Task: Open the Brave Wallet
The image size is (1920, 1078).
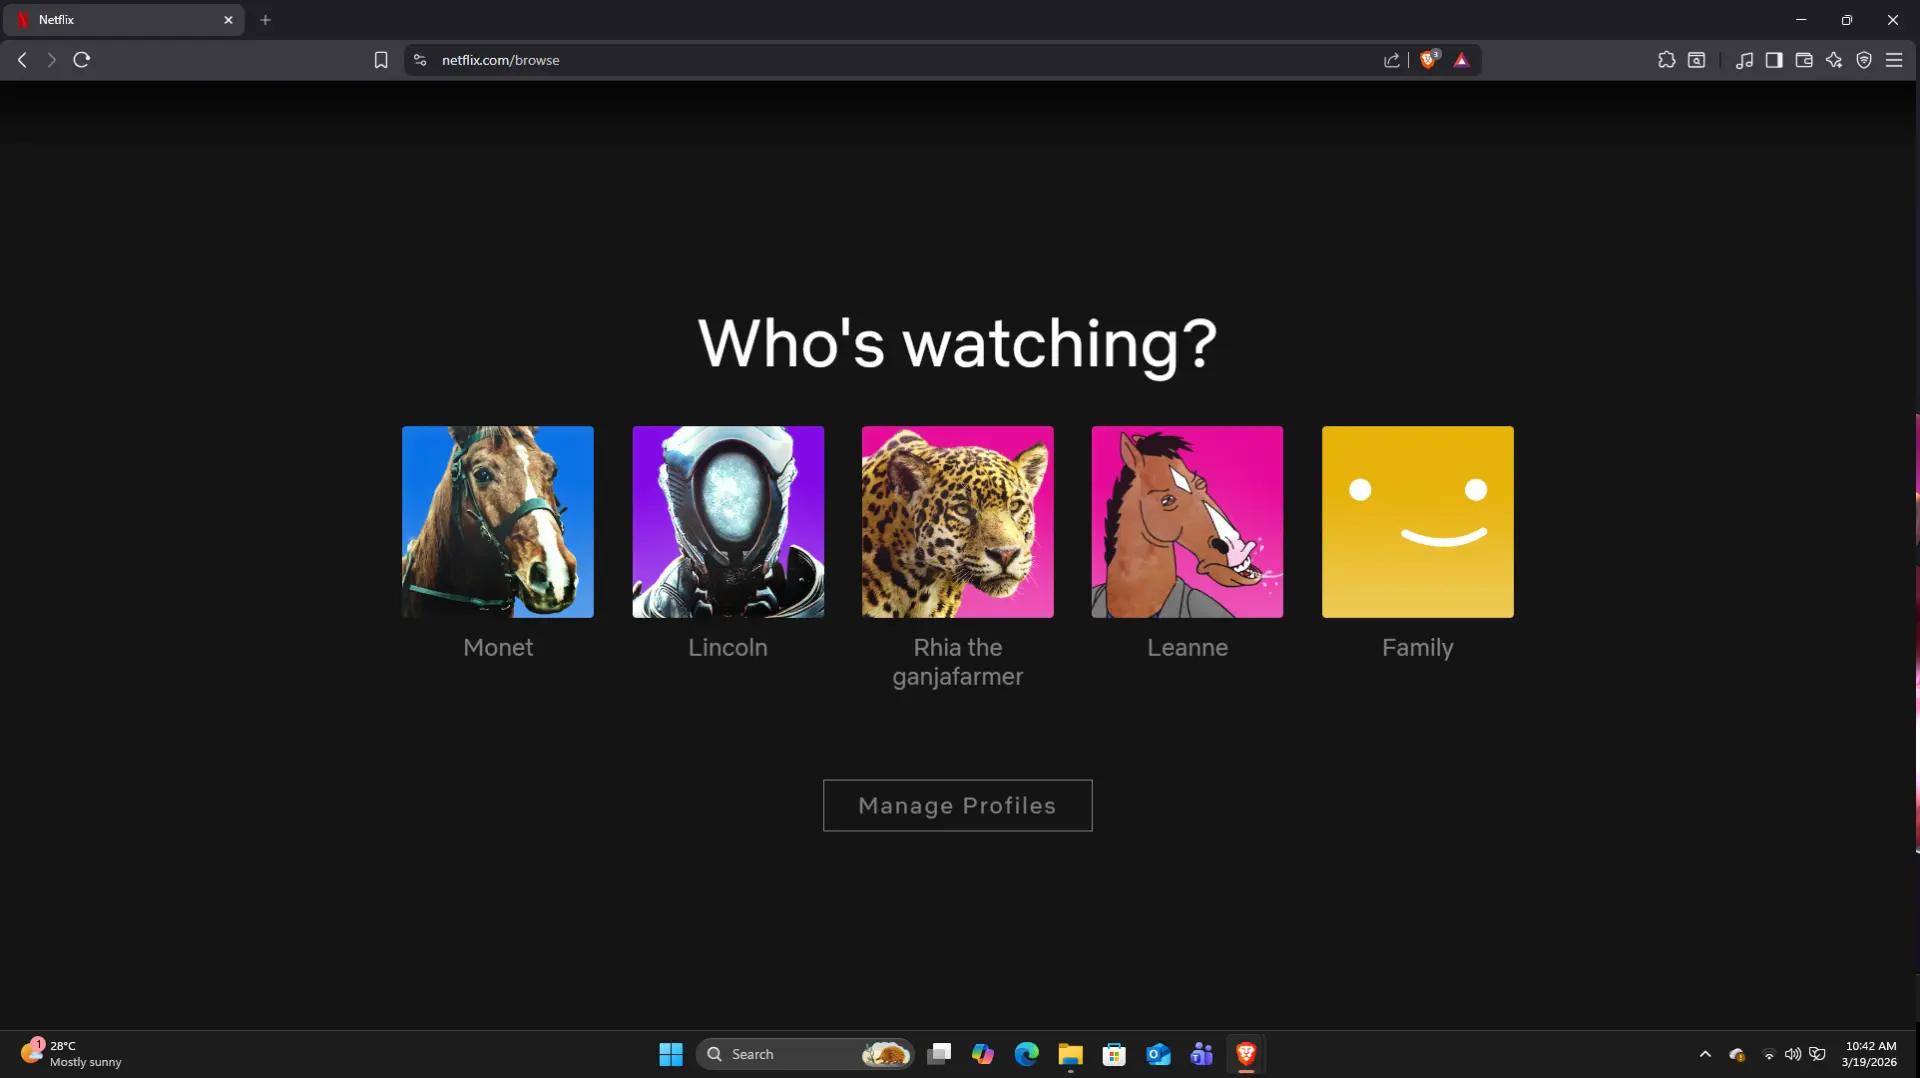Action: coord(1804,60)
